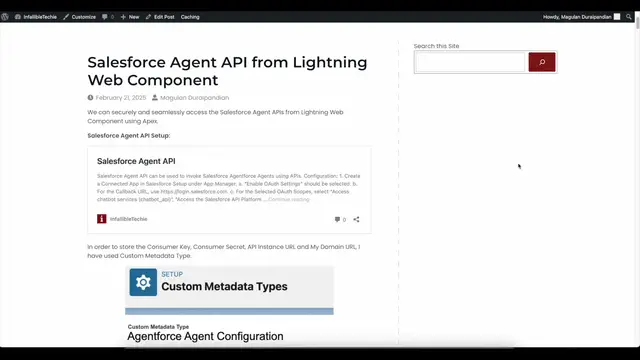Viewport: 640px width, 360px height.
Task: Click the red search submit button
Action: (542, 62)
